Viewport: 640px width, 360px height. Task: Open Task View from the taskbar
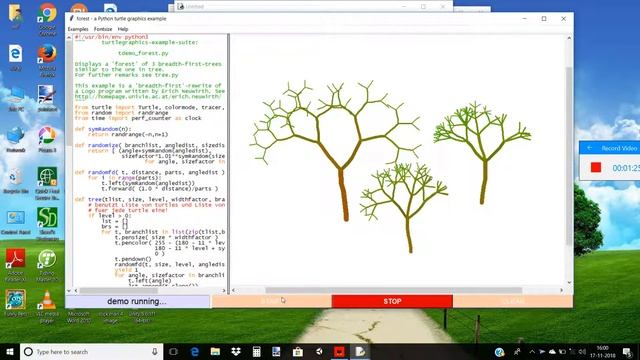(x=173, y=351)
